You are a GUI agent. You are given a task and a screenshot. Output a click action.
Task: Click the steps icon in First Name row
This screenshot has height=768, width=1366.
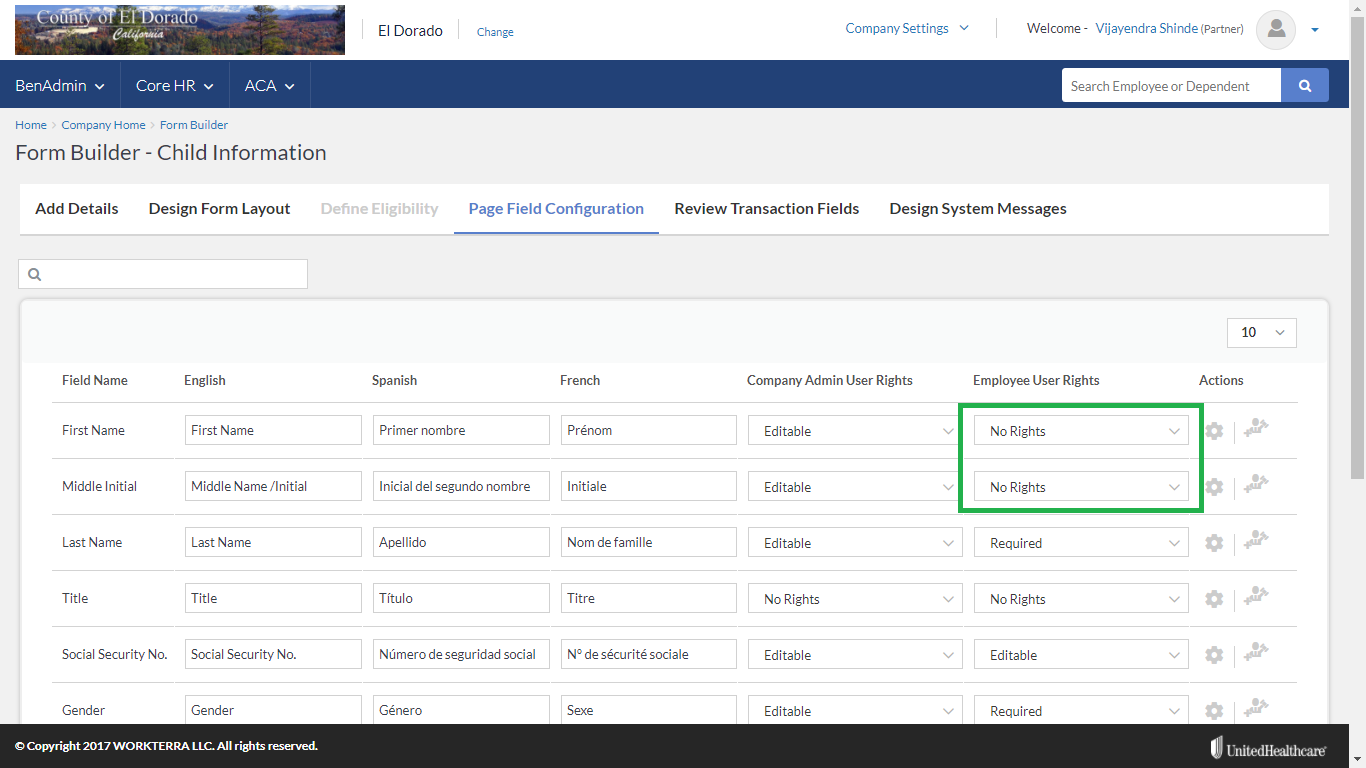[x=1256, y=428]
